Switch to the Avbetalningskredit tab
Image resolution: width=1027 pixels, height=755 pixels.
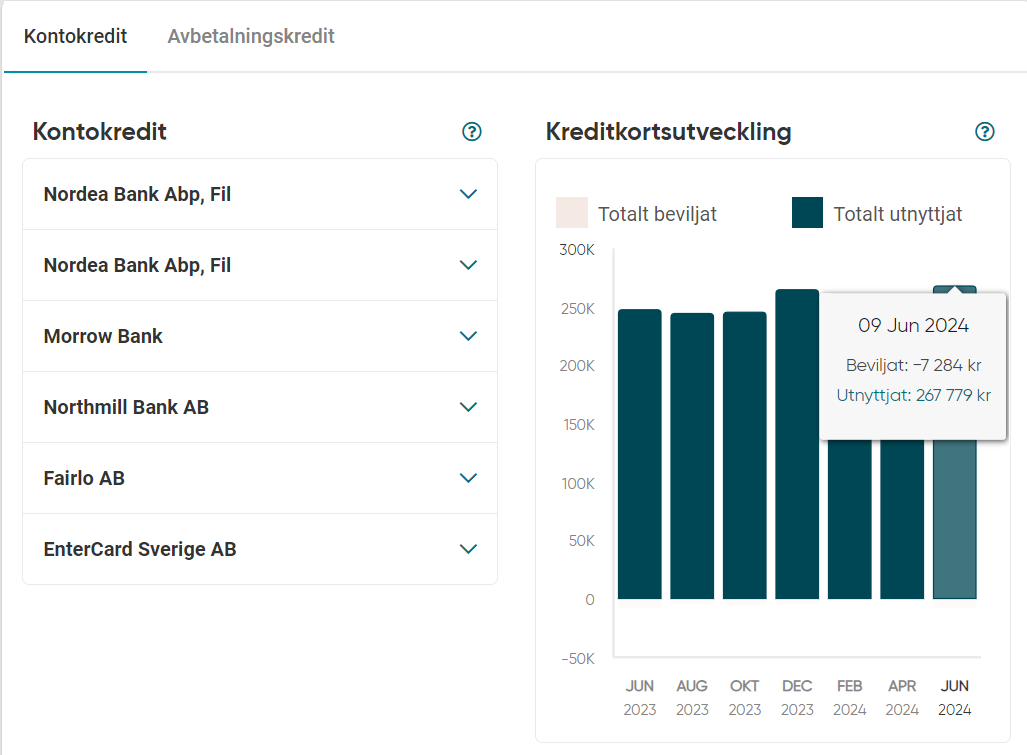tap(251, 37)
